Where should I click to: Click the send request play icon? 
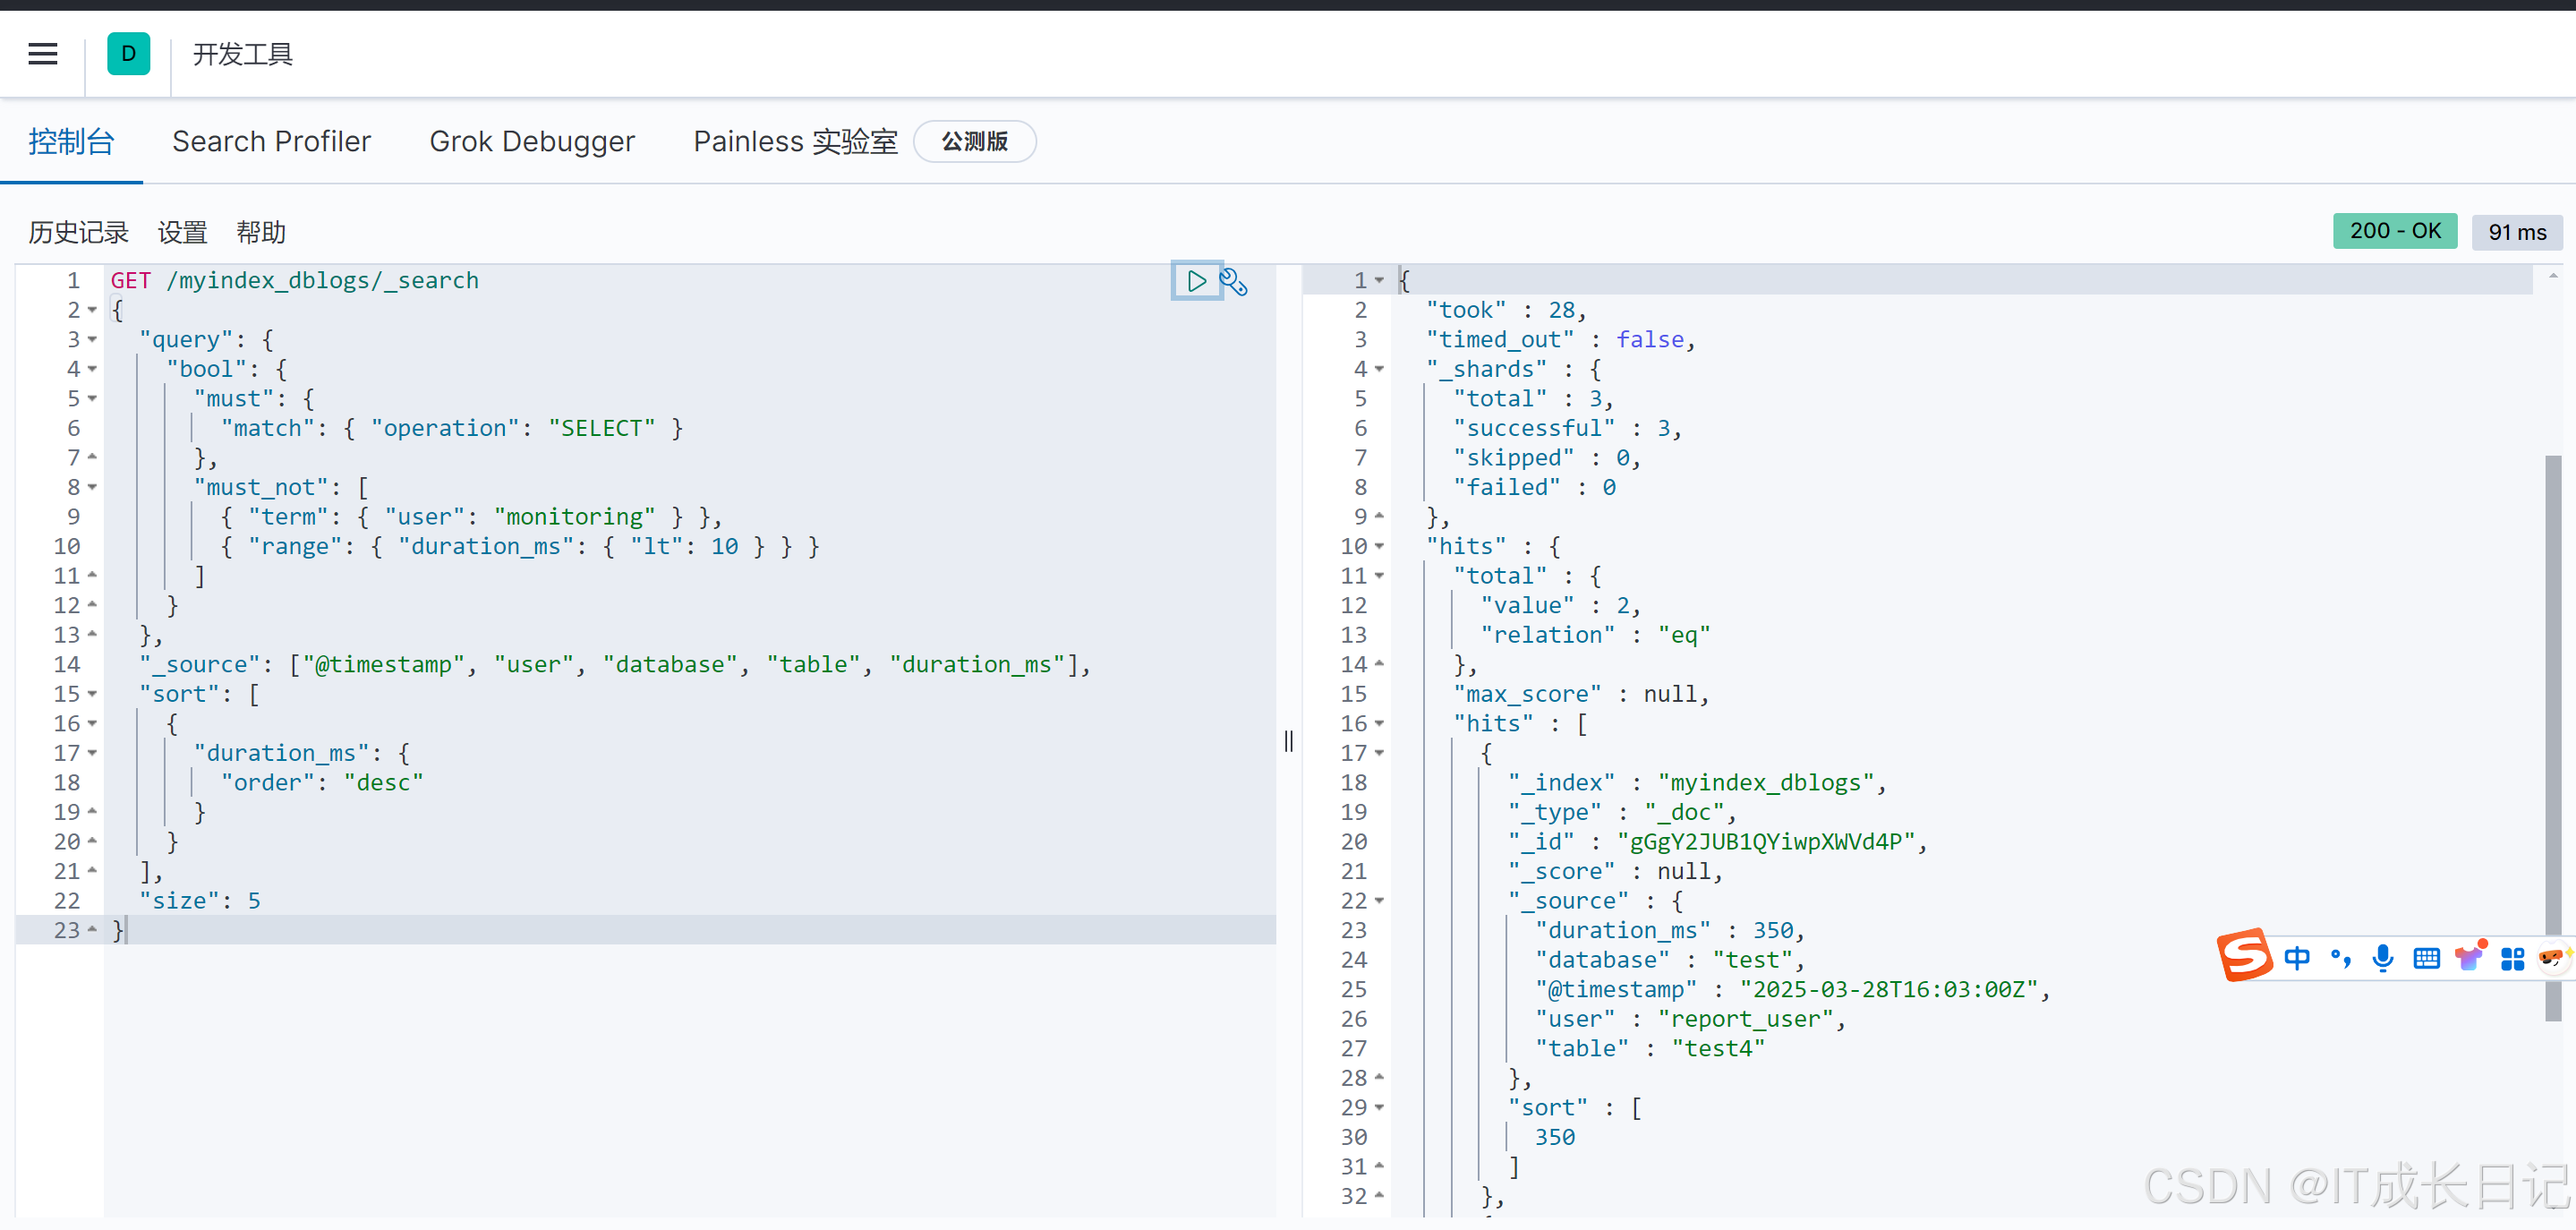point(1195,281)
